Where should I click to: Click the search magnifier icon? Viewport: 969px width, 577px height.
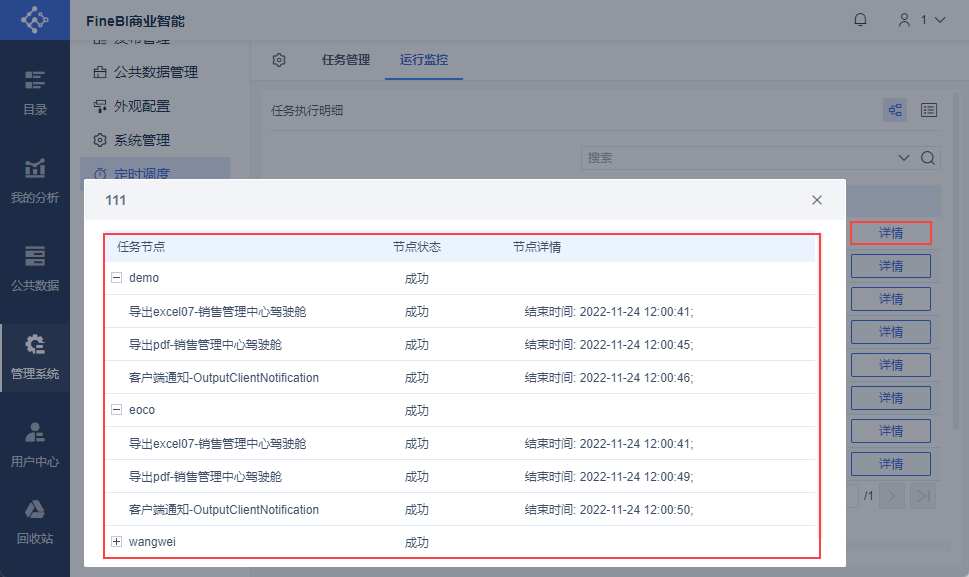928,158
